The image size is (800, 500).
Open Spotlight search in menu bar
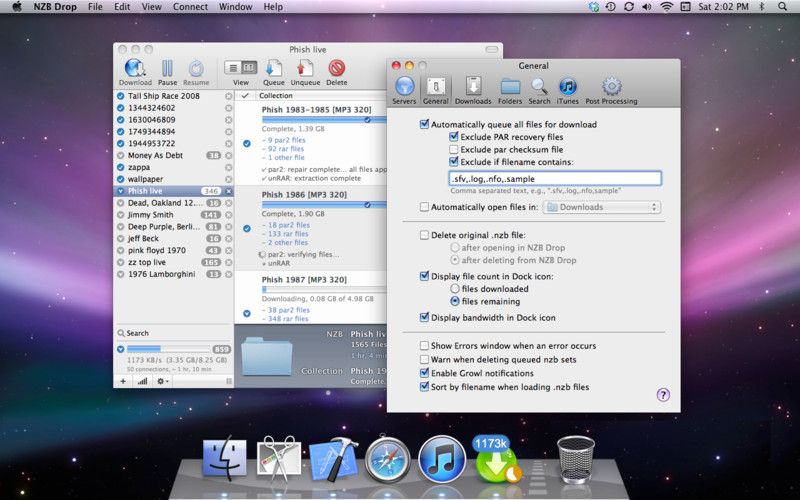point(782,7)
